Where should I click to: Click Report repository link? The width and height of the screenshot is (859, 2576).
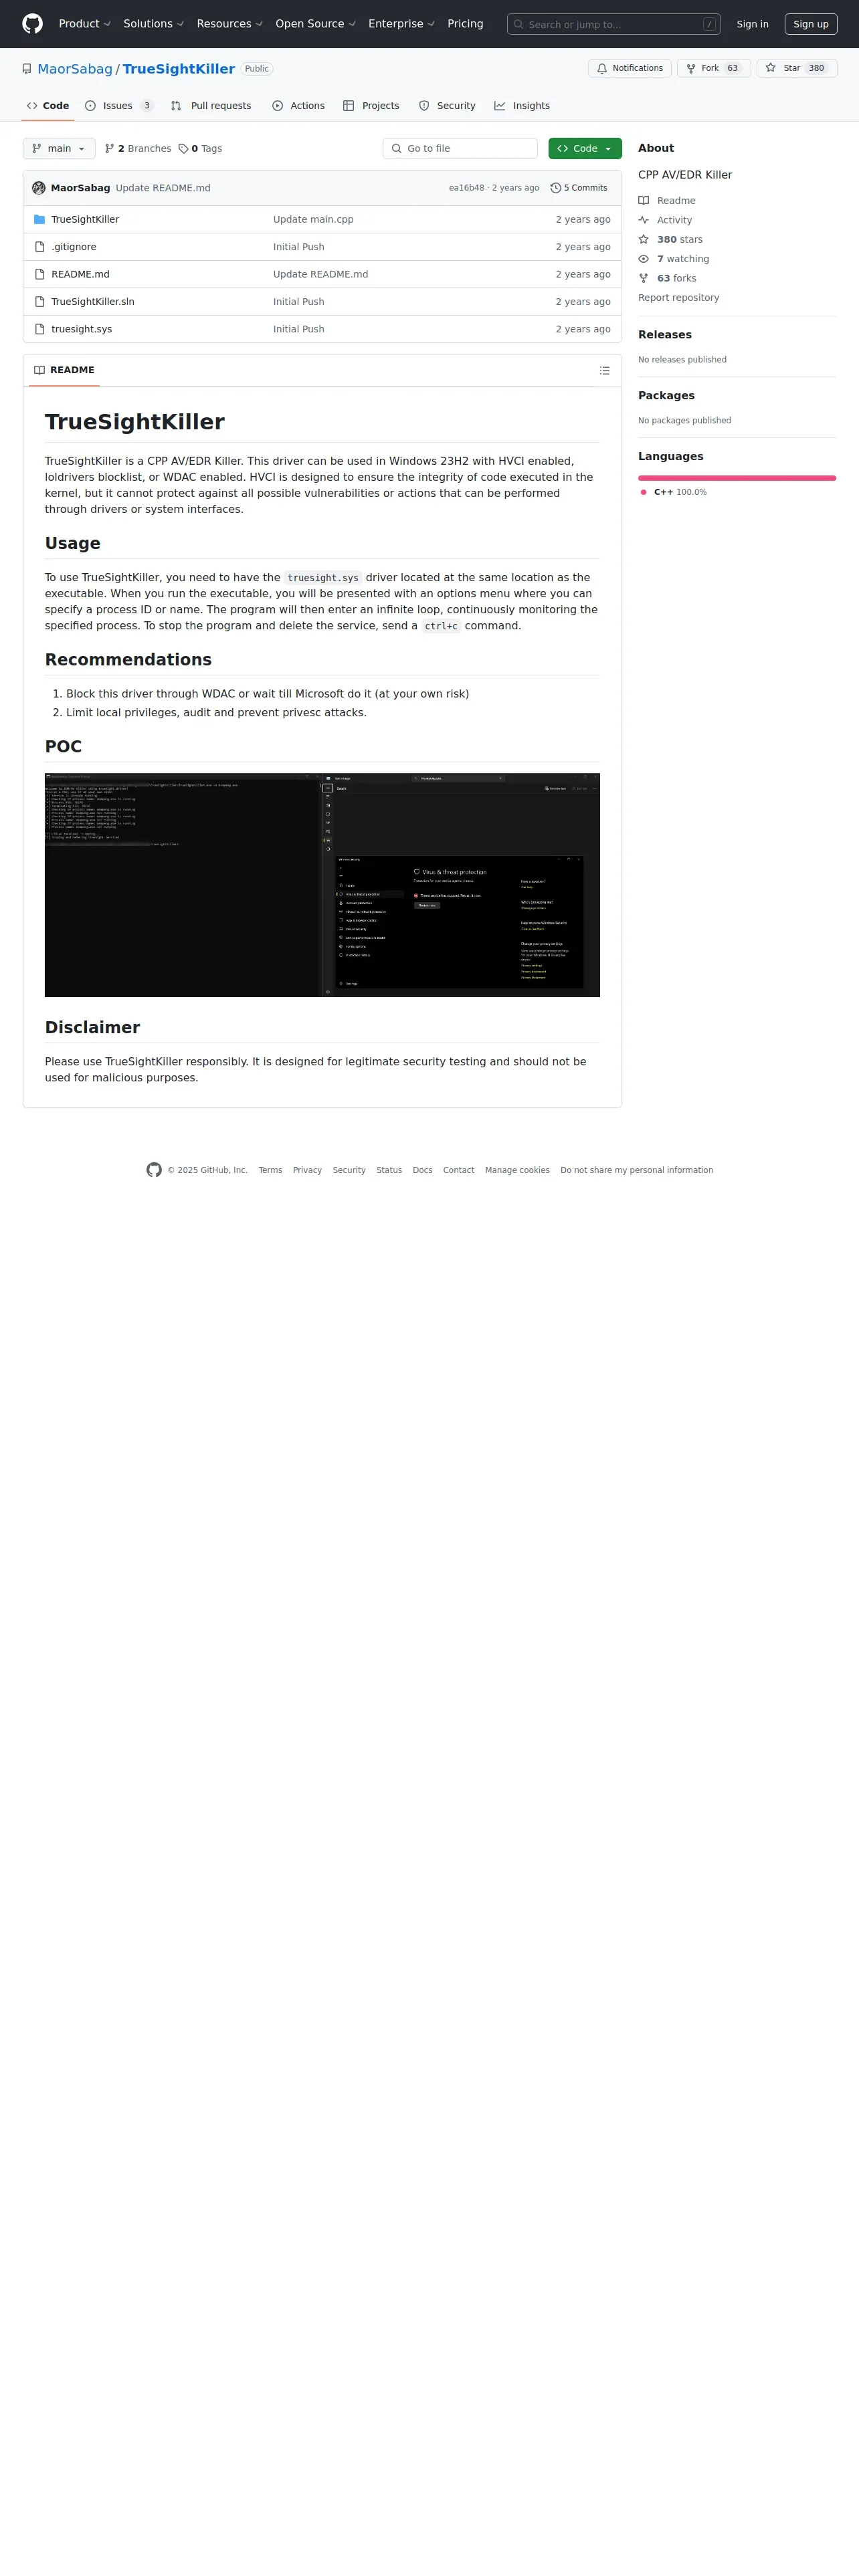click(678, 298)
